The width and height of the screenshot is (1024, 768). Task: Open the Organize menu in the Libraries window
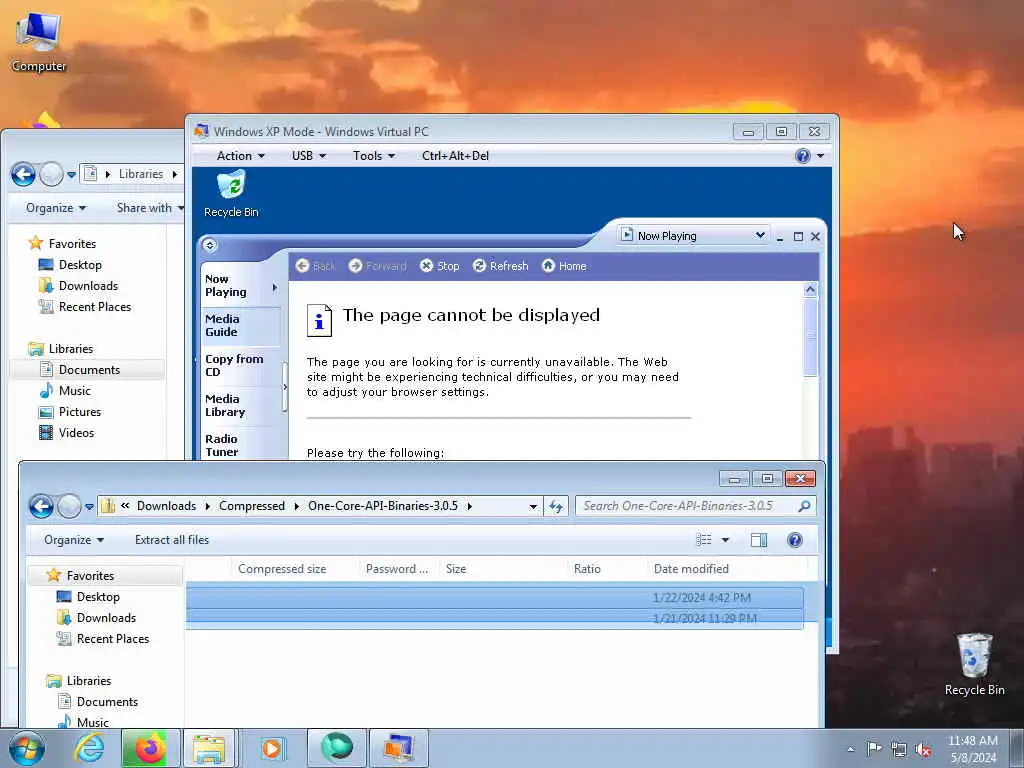pyautogui.click(x=56, y=208)
